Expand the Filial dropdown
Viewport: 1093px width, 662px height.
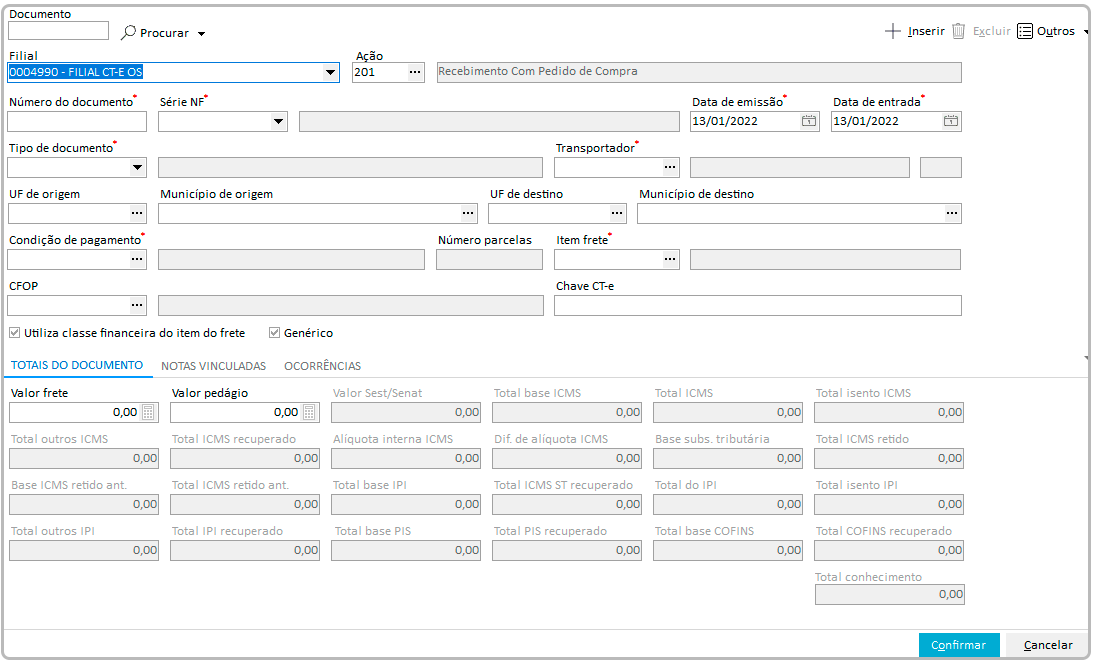coord(330,72)
